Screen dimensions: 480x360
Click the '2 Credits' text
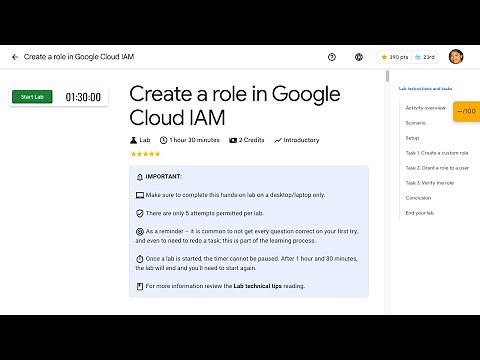click(251, 140)
